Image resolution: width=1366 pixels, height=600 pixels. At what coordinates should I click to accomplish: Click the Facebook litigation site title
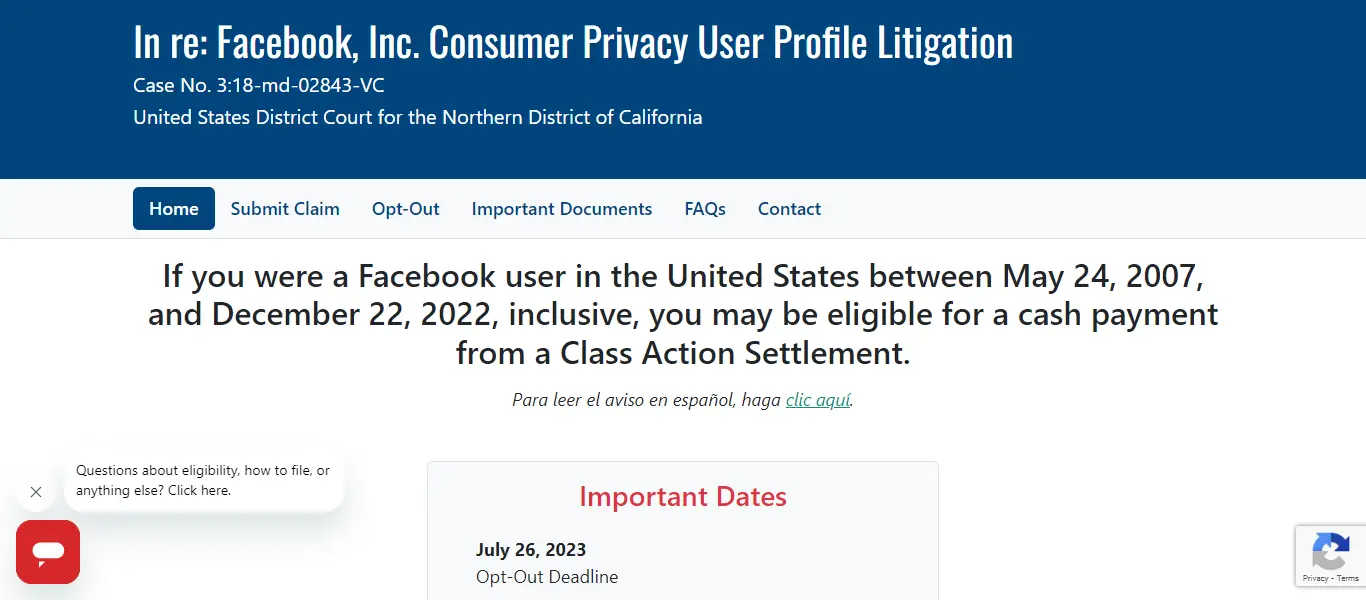[x=572, y=42]
